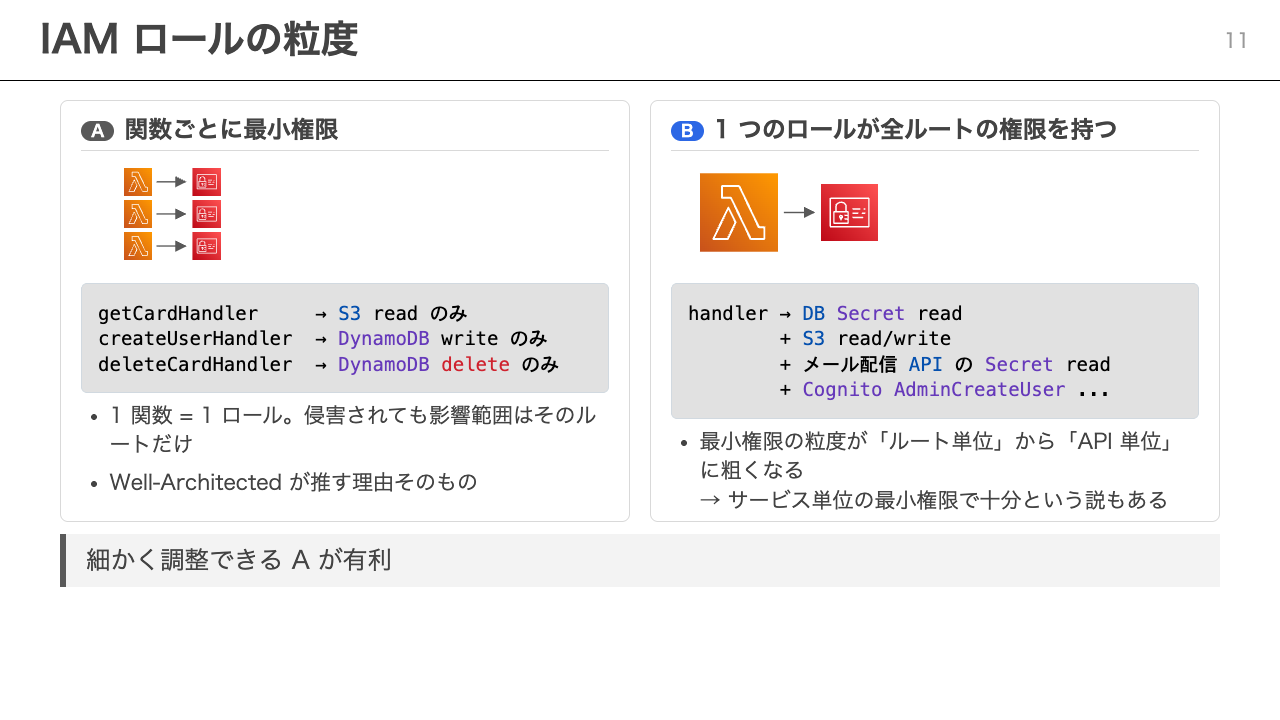Click the Cognito AdminCreateUser line
This screenshot has width=1280, height=720.
coord(945,390)
